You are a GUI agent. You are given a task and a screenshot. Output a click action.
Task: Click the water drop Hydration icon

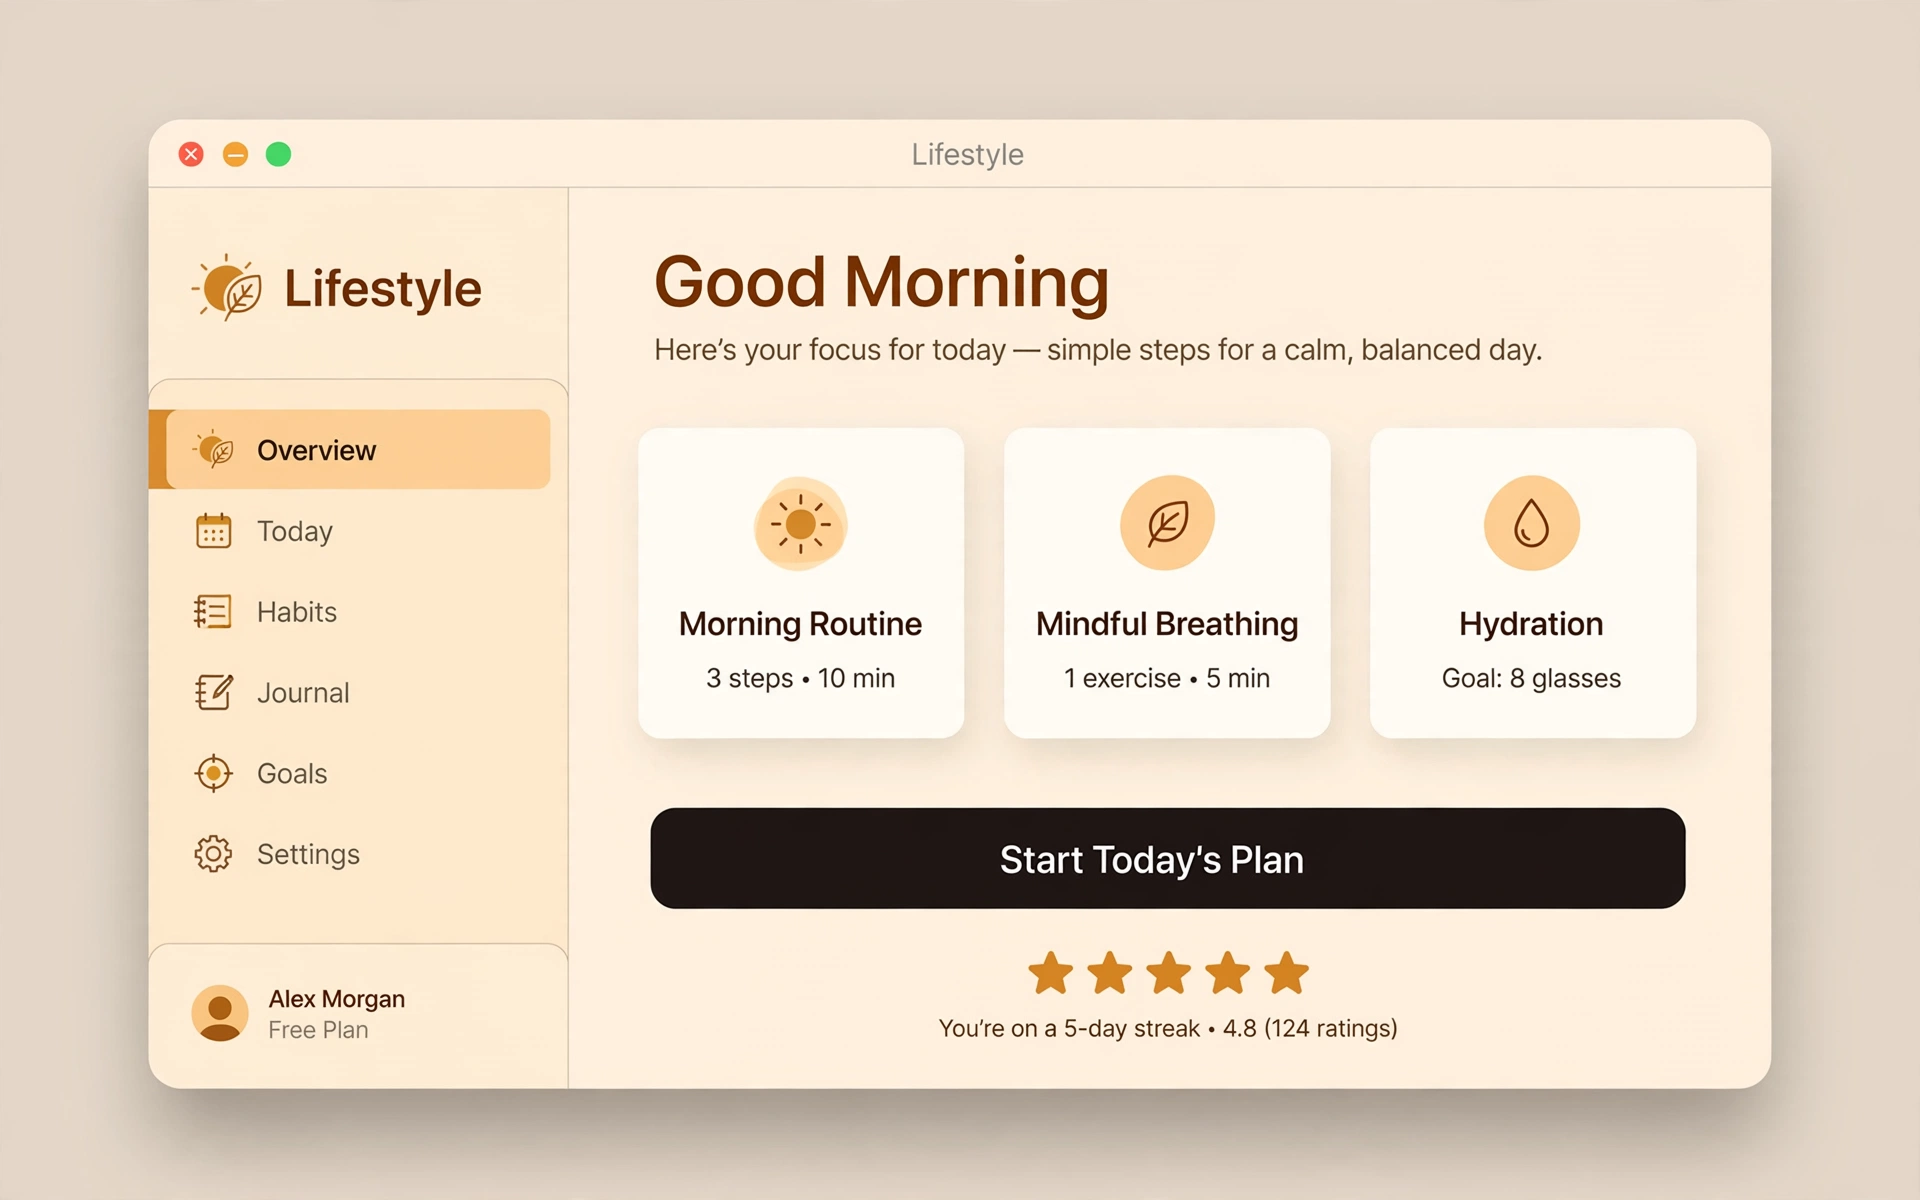(1532, 523)
